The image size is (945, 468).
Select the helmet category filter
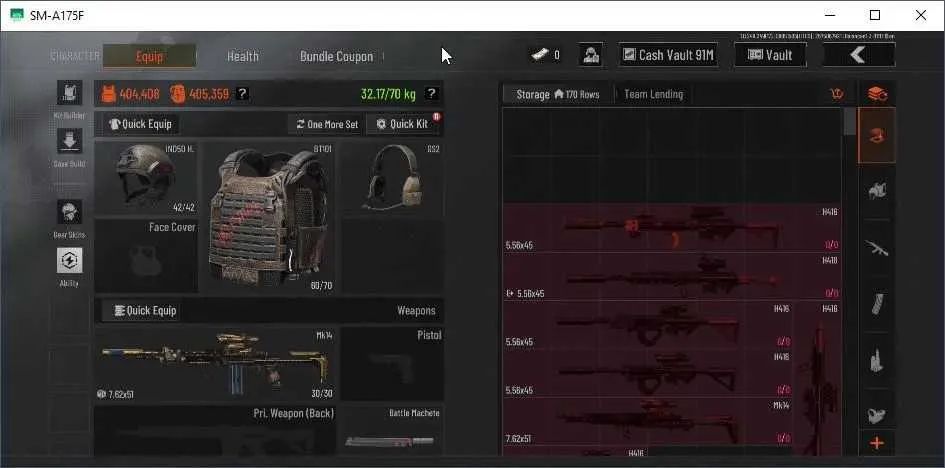click(877, 136)
